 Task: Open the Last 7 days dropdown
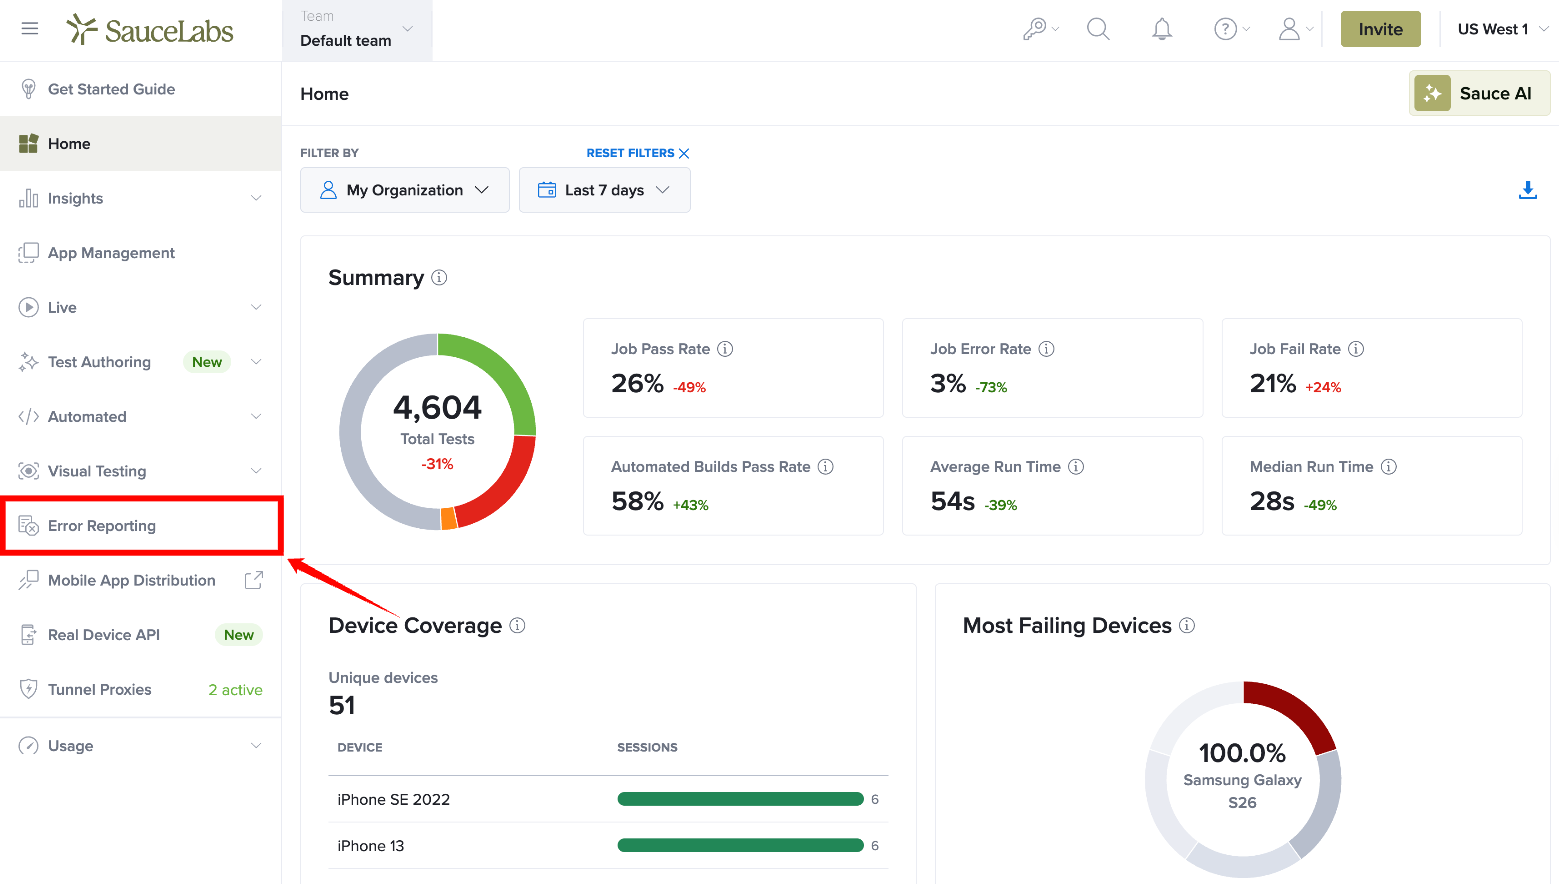605,190
